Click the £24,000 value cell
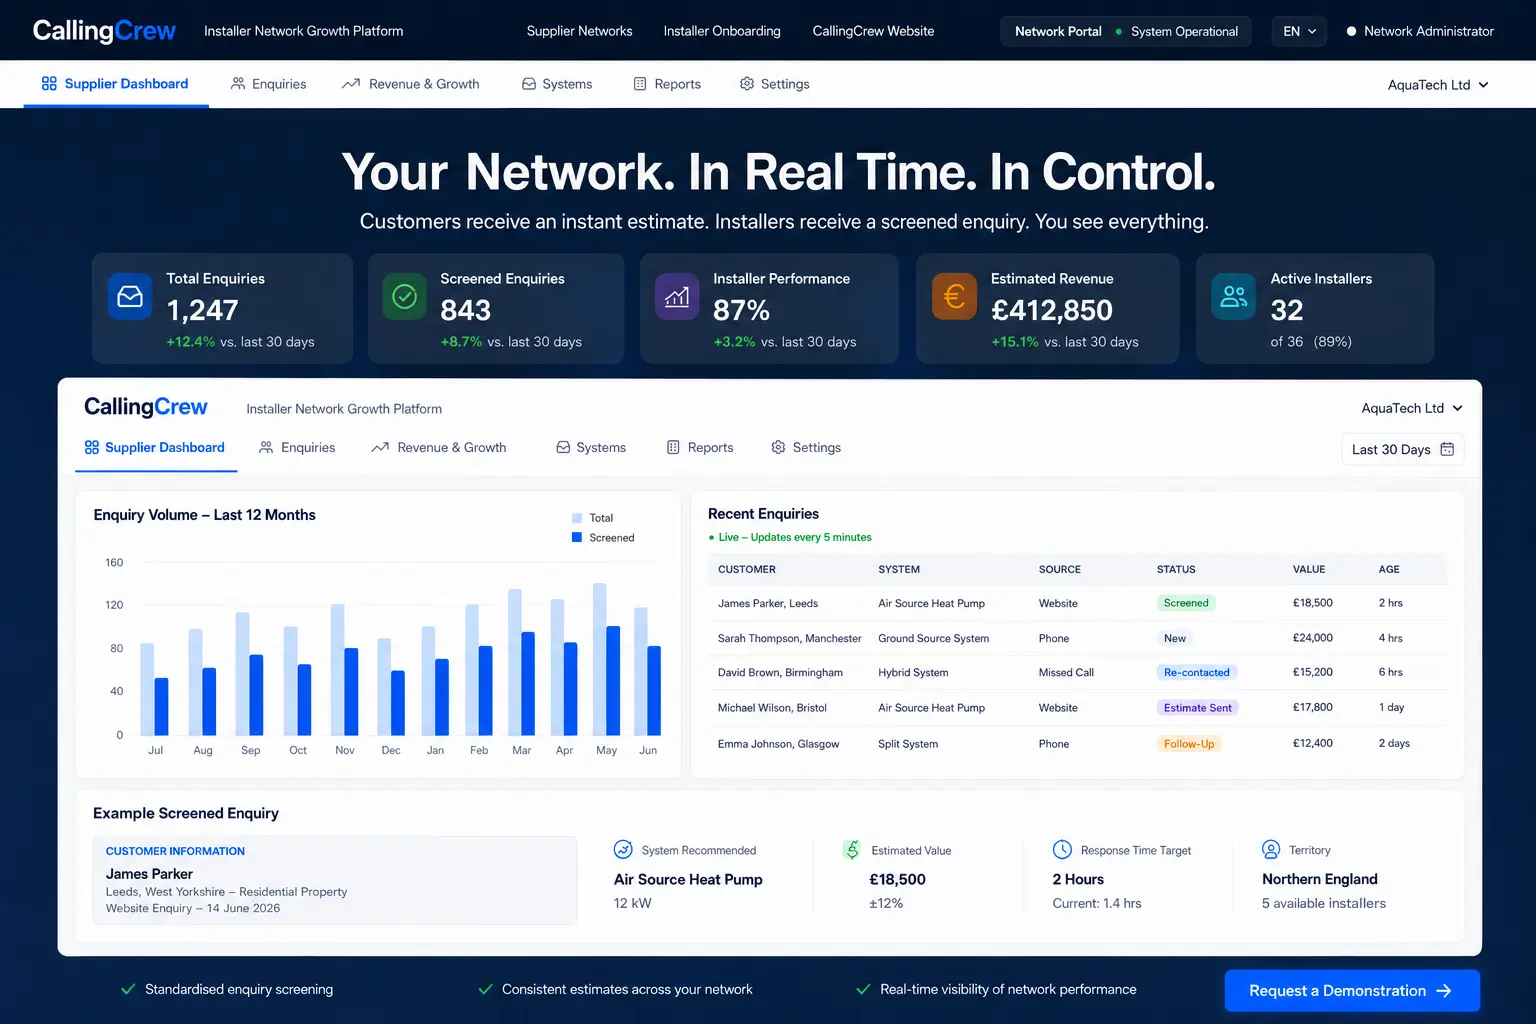Image resolution: width=1536 pixels, height=1024 pixels. [1313, 638]
